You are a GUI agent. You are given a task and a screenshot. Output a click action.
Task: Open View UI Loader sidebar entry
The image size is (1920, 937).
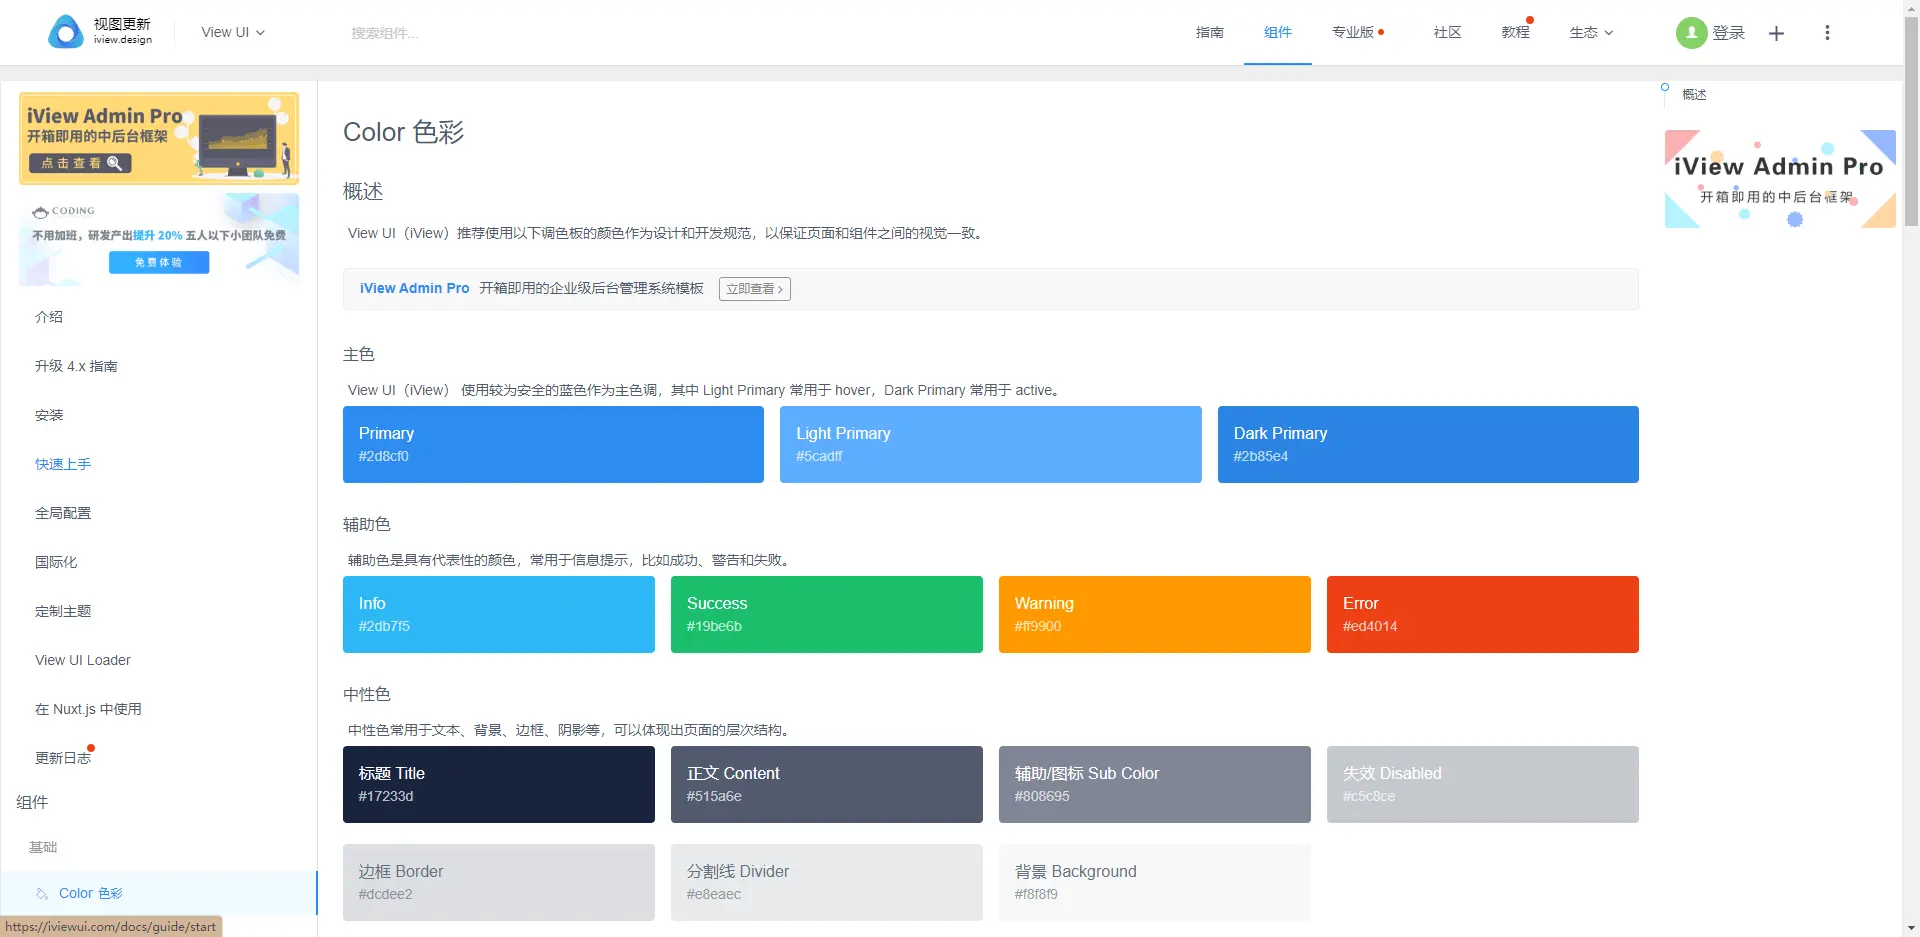pos(83,660)
